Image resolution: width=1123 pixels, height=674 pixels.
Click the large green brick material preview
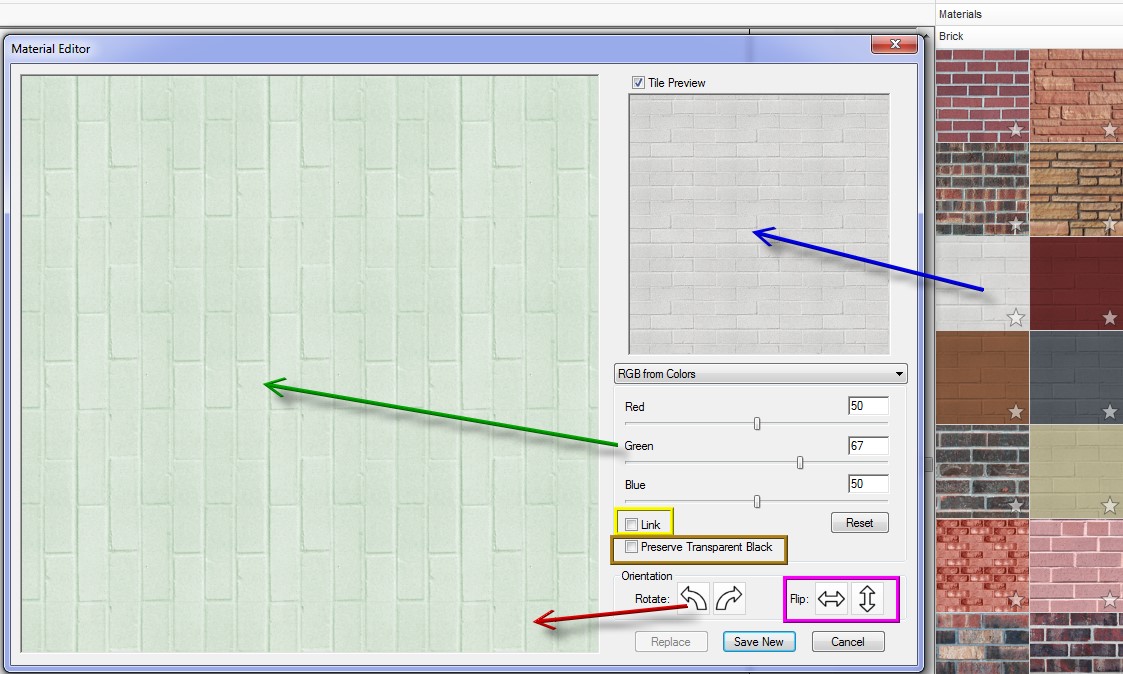pos(309,364)
